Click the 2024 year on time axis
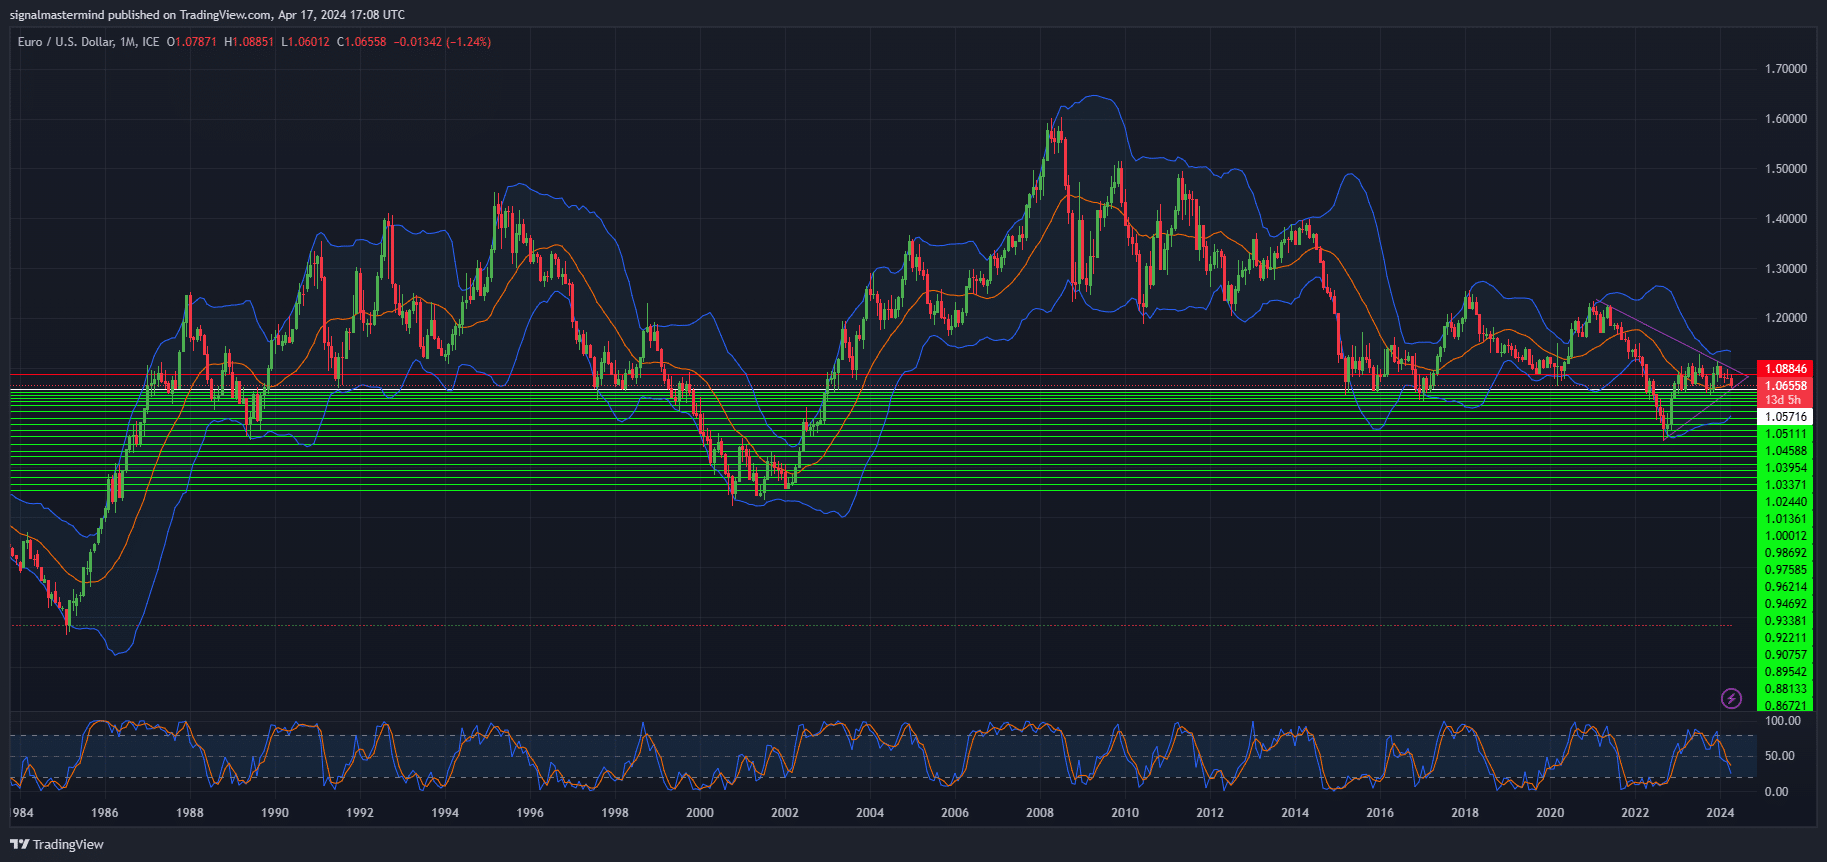The image size is (1827, 862). [x=1720, y=813]
